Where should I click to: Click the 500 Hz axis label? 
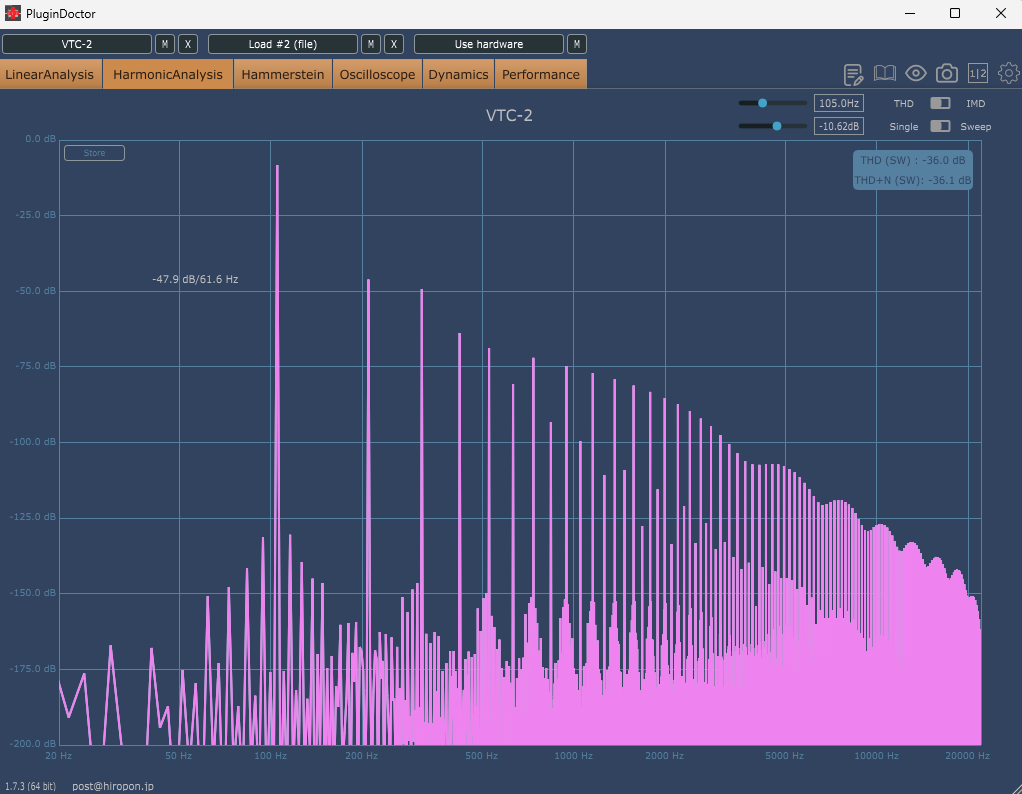482,756
